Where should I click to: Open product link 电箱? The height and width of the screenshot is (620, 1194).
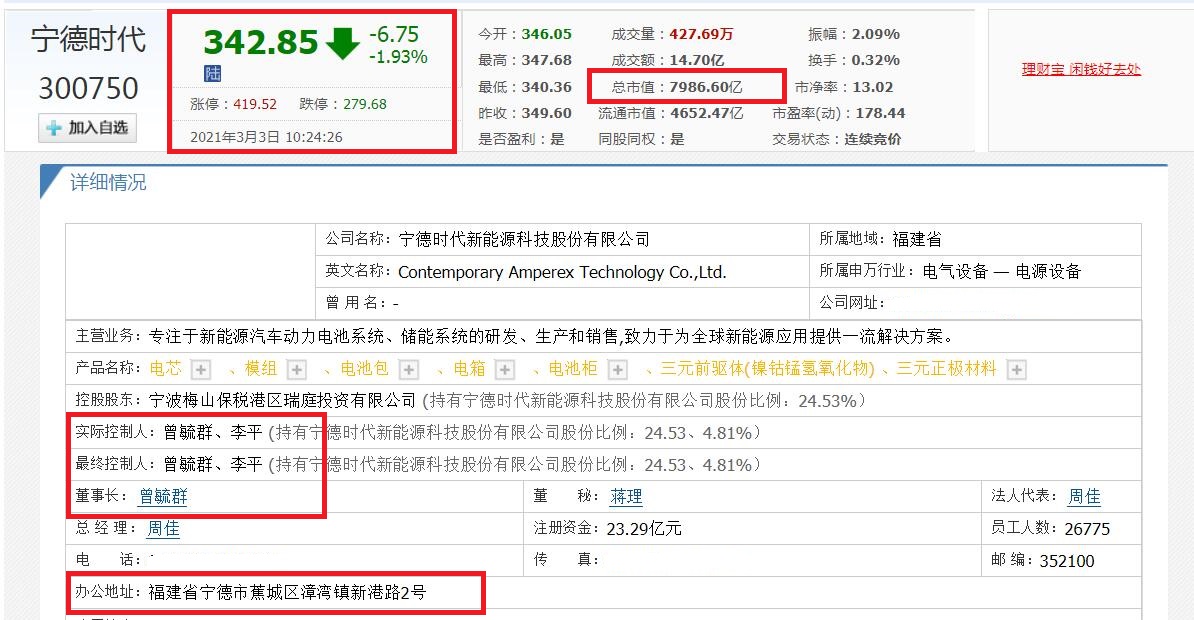point(469,369)
